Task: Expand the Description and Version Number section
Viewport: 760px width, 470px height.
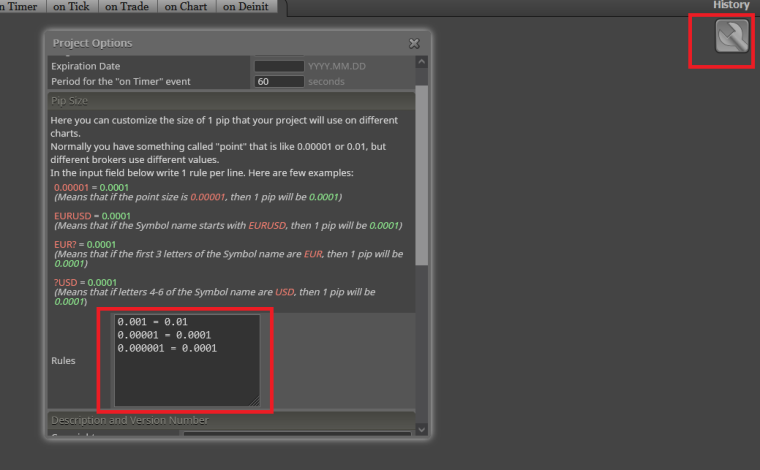Action: pos(231,420)
